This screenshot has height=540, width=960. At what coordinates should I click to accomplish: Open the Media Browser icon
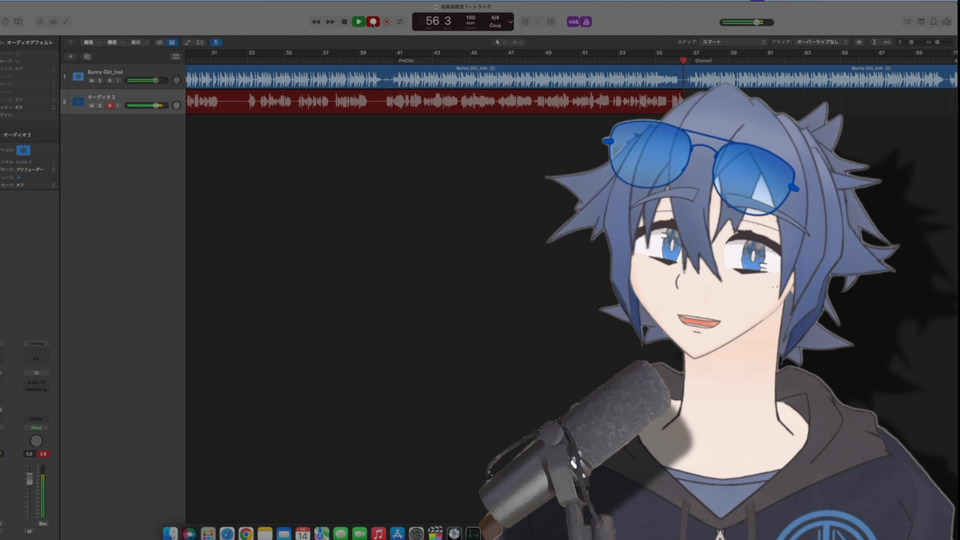click(x=947, y=21)
